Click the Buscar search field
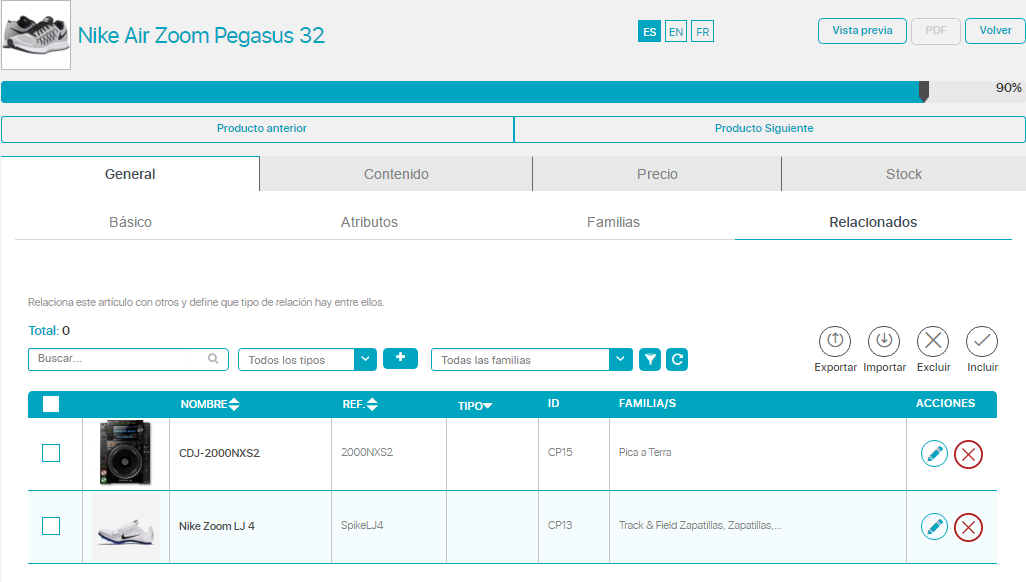The width and height of the screenshot is (1026, 582). tap(128, 359)
